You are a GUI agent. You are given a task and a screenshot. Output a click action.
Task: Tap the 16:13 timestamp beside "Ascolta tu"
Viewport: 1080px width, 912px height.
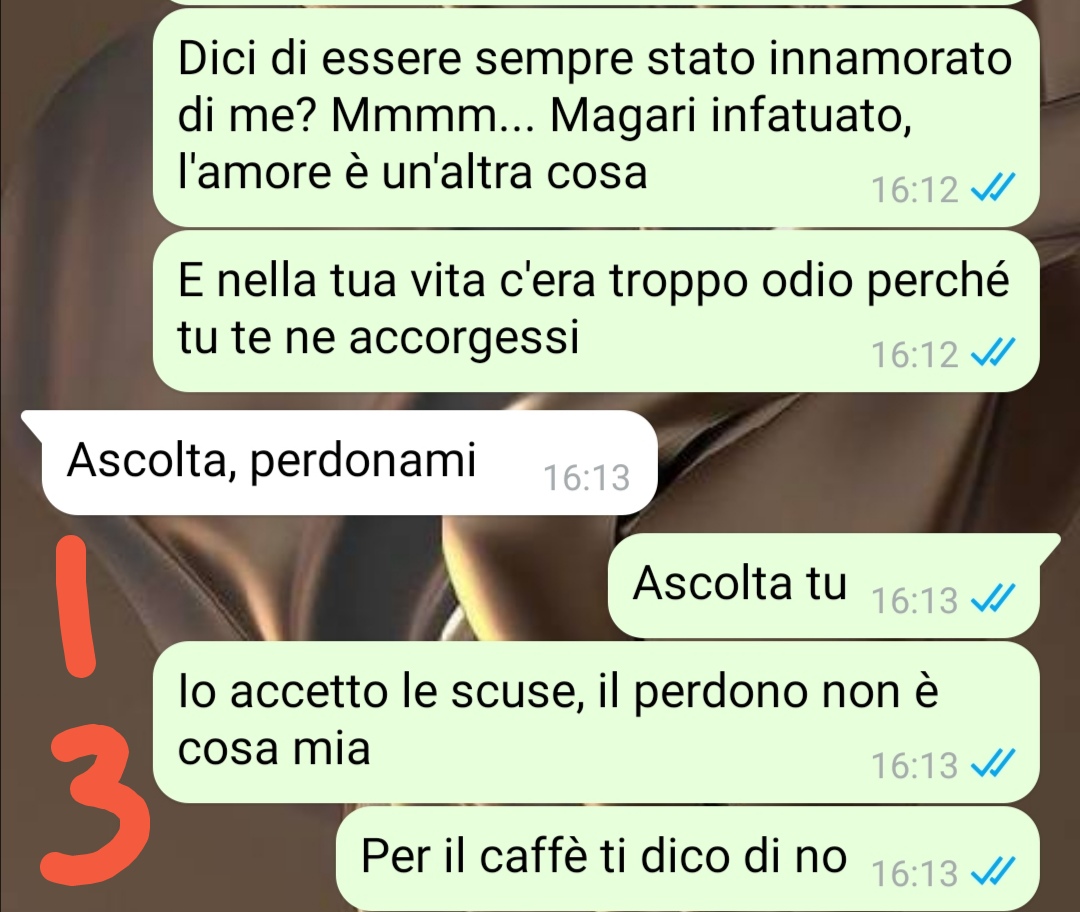pos(915,600)
